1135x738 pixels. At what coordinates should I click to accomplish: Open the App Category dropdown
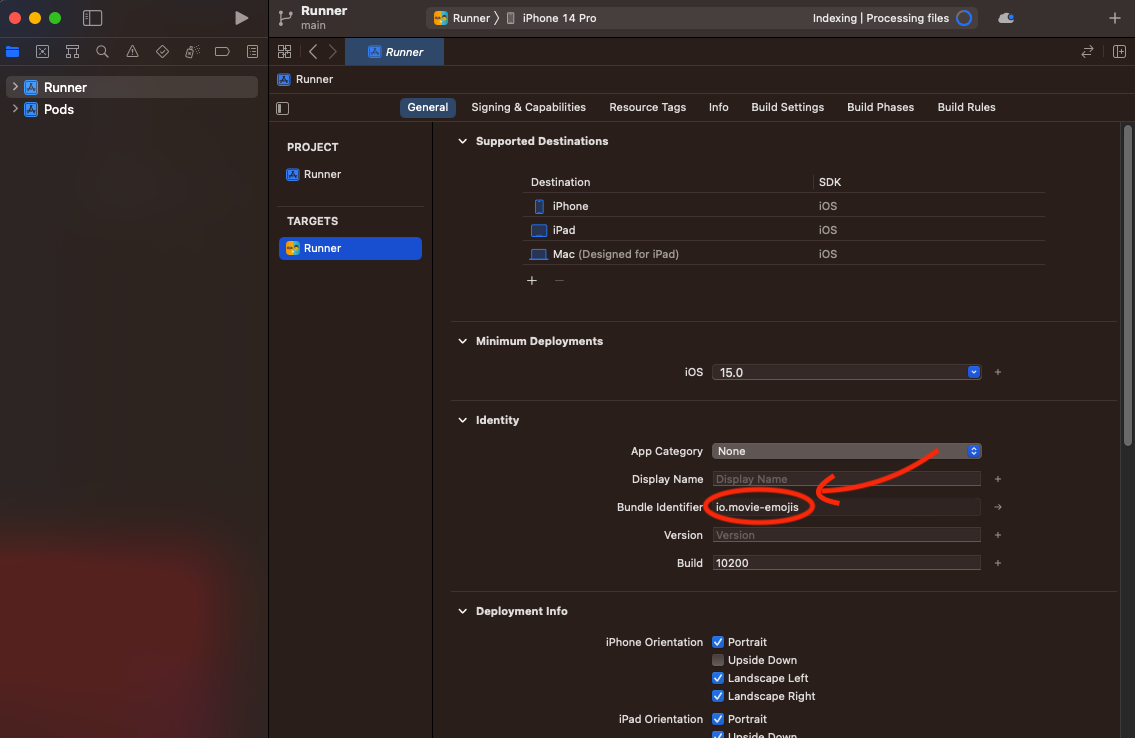click(x=846, y=451)
